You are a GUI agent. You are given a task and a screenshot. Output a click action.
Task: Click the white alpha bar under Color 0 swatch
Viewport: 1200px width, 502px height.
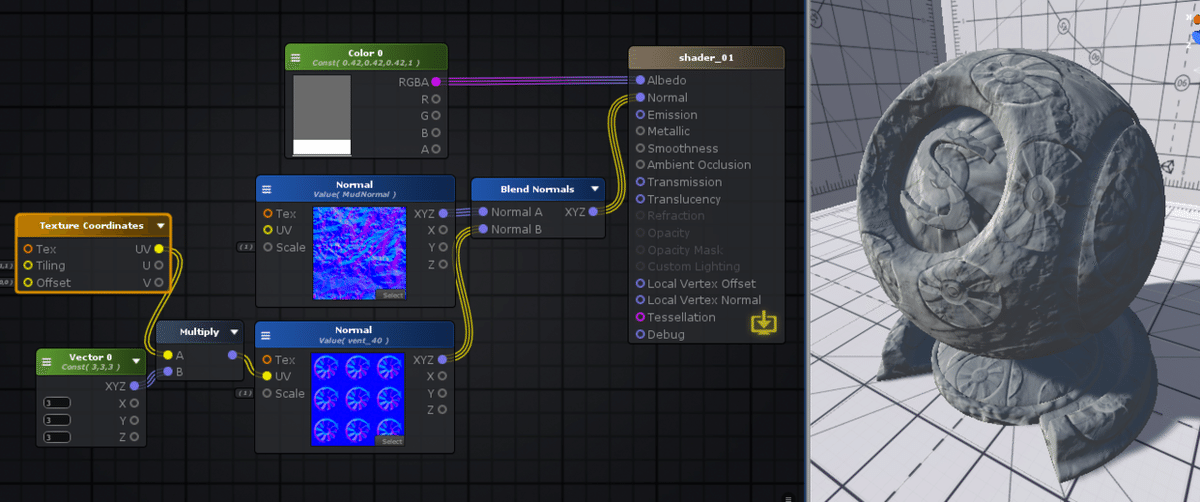coord(322,147)
